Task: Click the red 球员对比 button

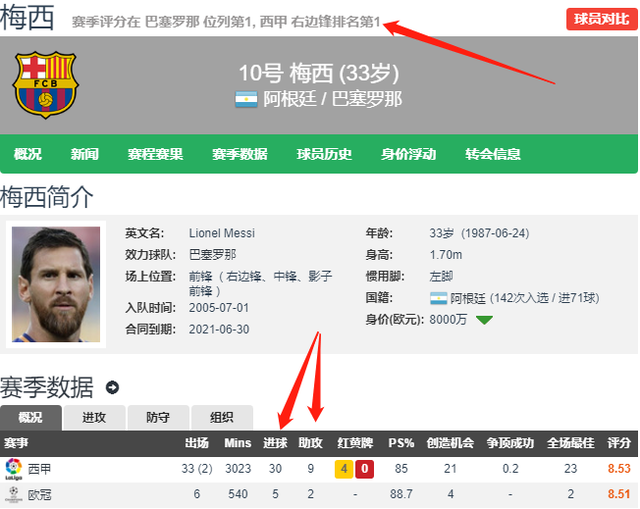Action: 601,19
